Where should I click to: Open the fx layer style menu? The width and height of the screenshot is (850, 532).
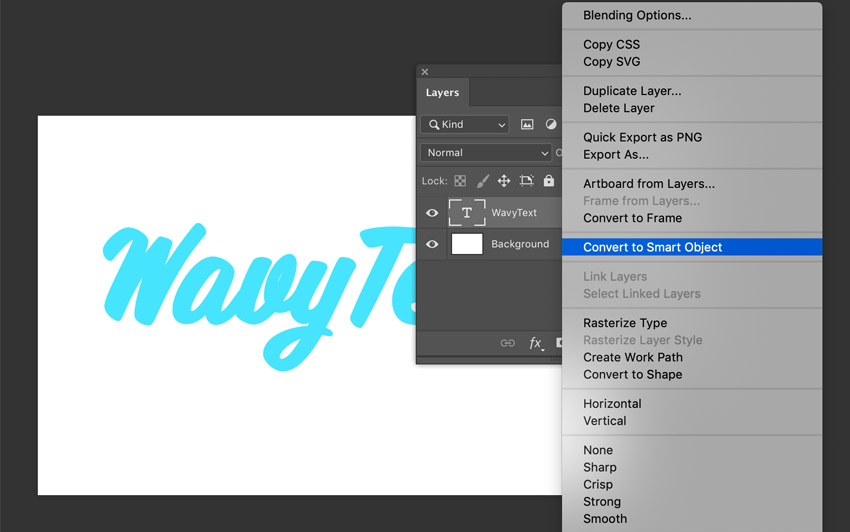click(x=536, y=343)
